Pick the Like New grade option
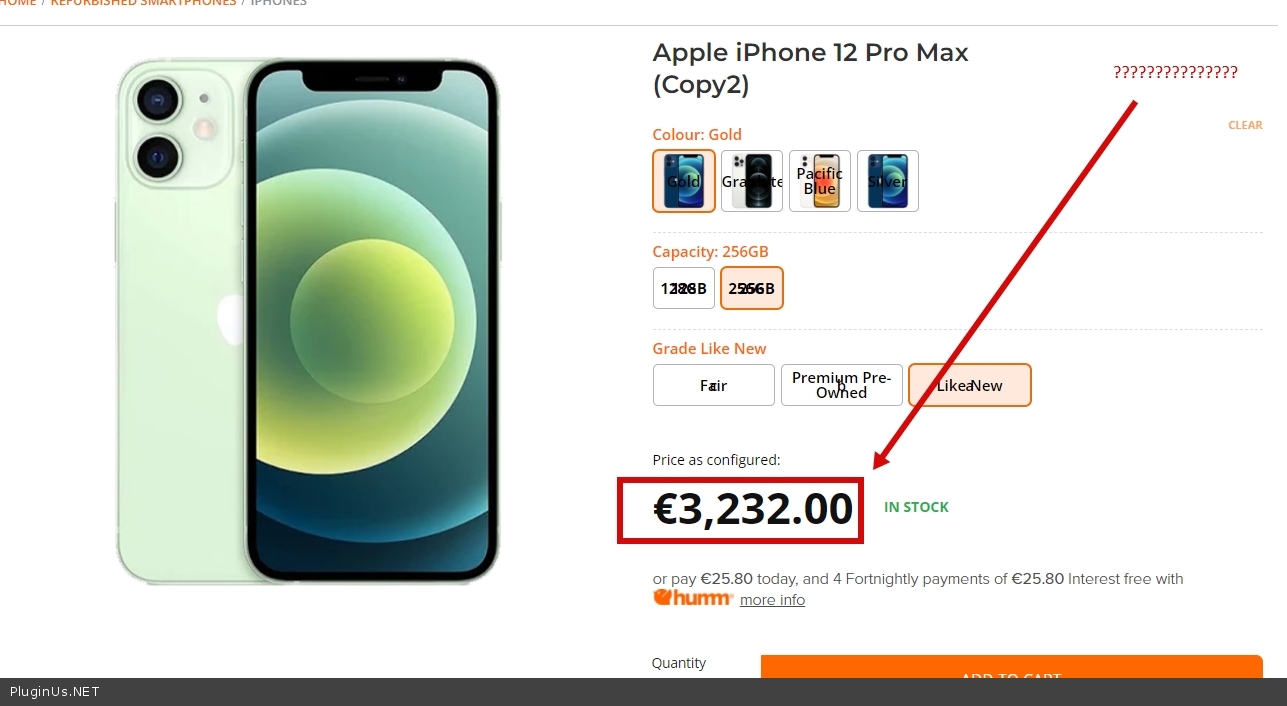Image resolution: width=1287 pixels, height=706 pixels. coord(970,385)
